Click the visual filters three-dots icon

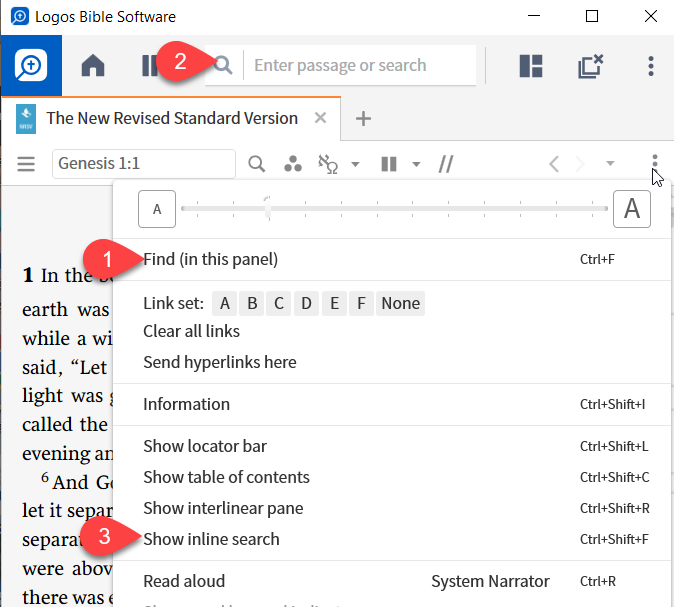[293, 164]
